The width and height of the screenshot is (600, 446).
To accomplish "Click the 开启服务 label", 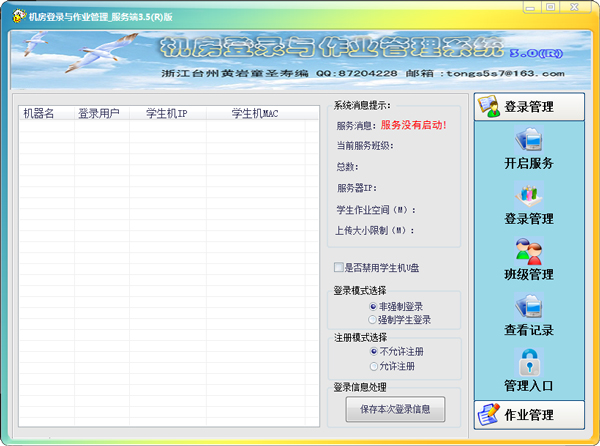I will pyautogui.click(x=529, y=163).
